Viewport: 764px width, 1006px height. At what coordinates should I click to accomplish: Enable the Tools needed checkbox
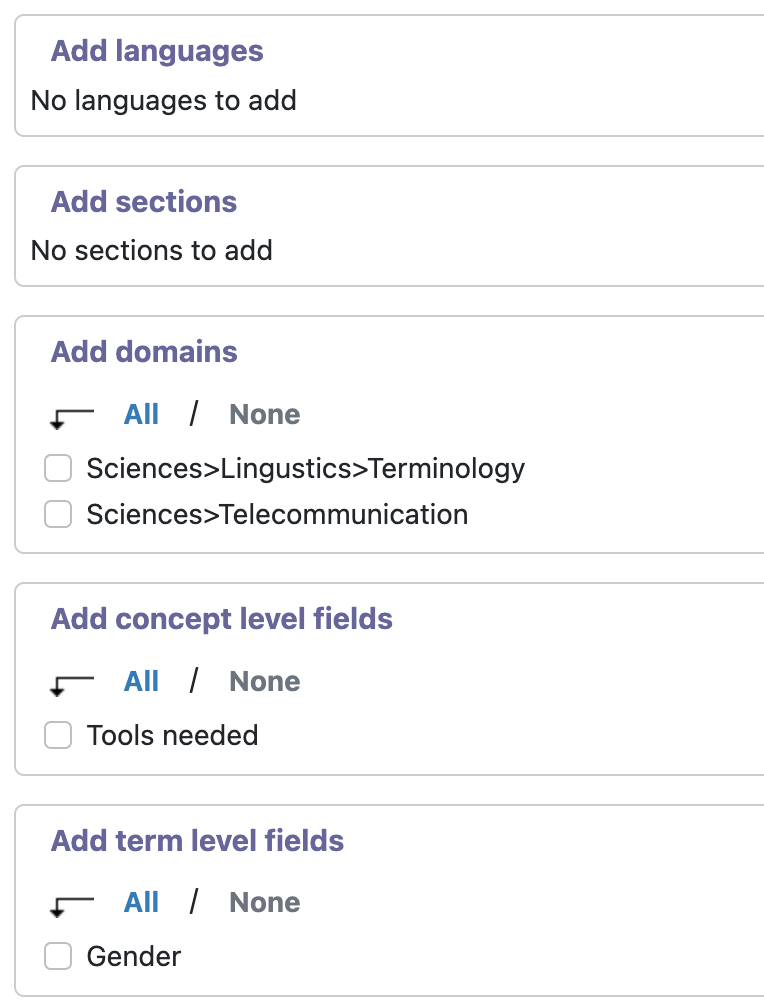[58, 735]
